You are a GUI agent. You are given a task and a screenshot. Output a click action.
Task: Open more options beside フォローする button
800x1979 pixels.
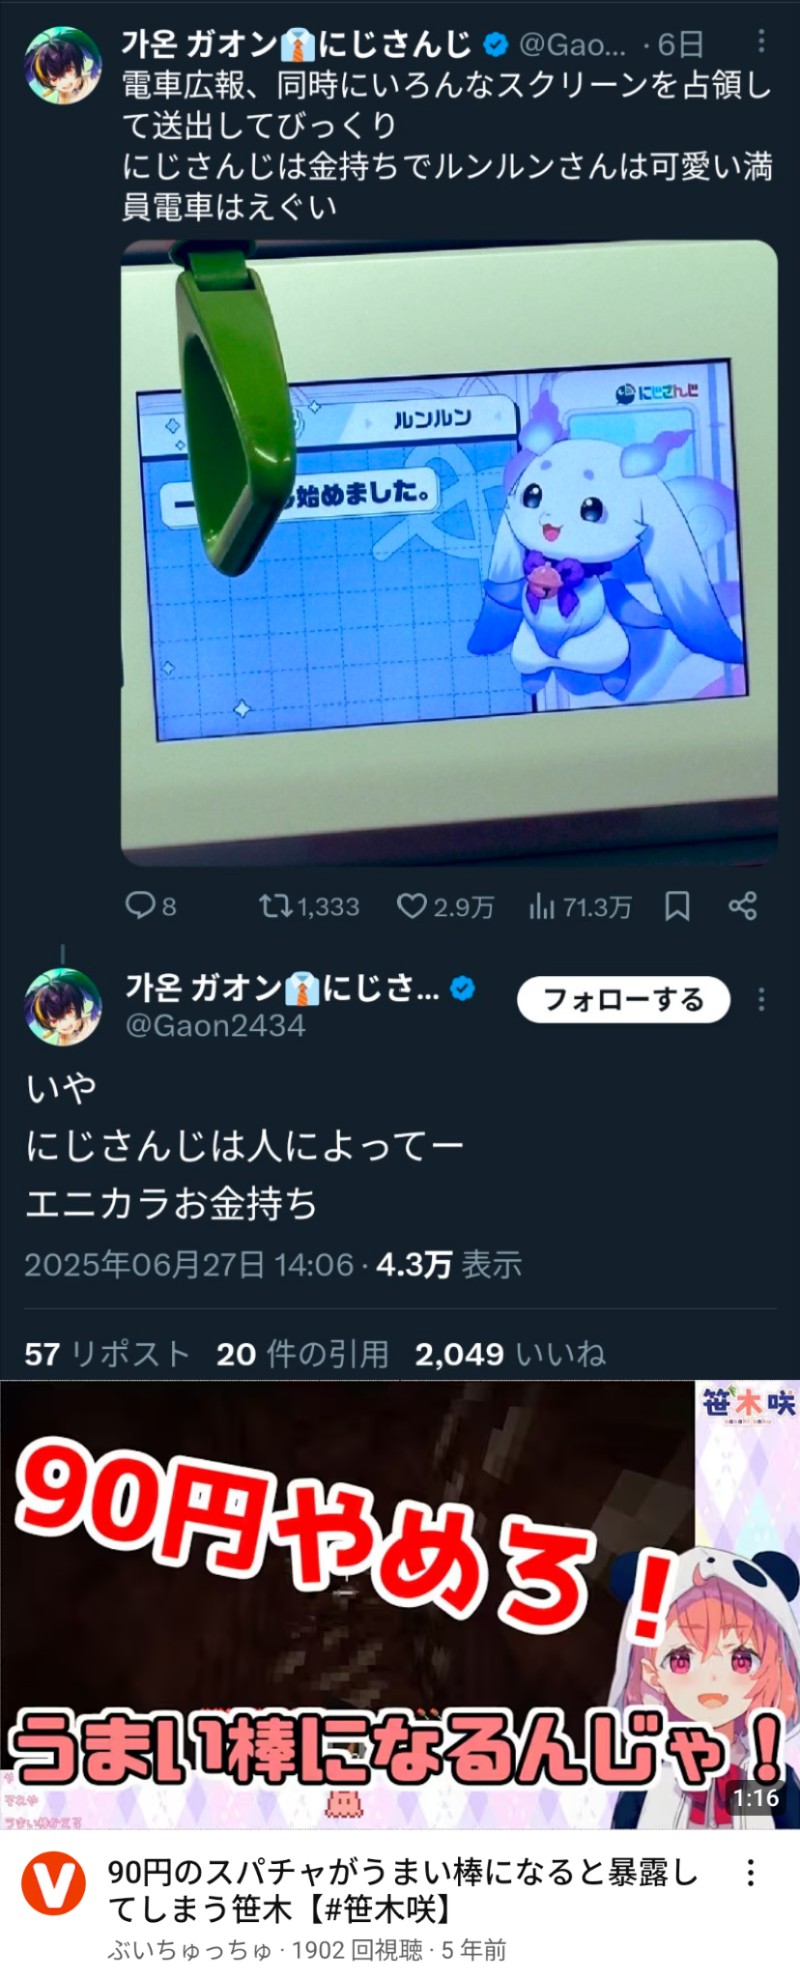click(761, 999)
